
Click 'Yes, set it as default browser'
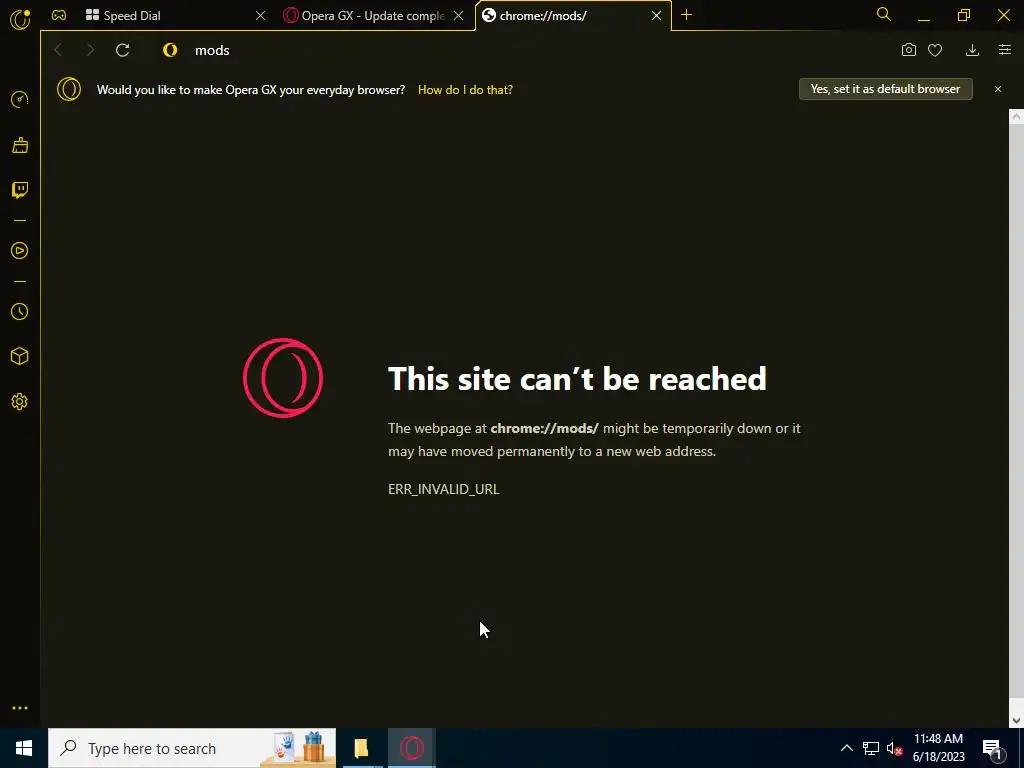click(886, 89)
